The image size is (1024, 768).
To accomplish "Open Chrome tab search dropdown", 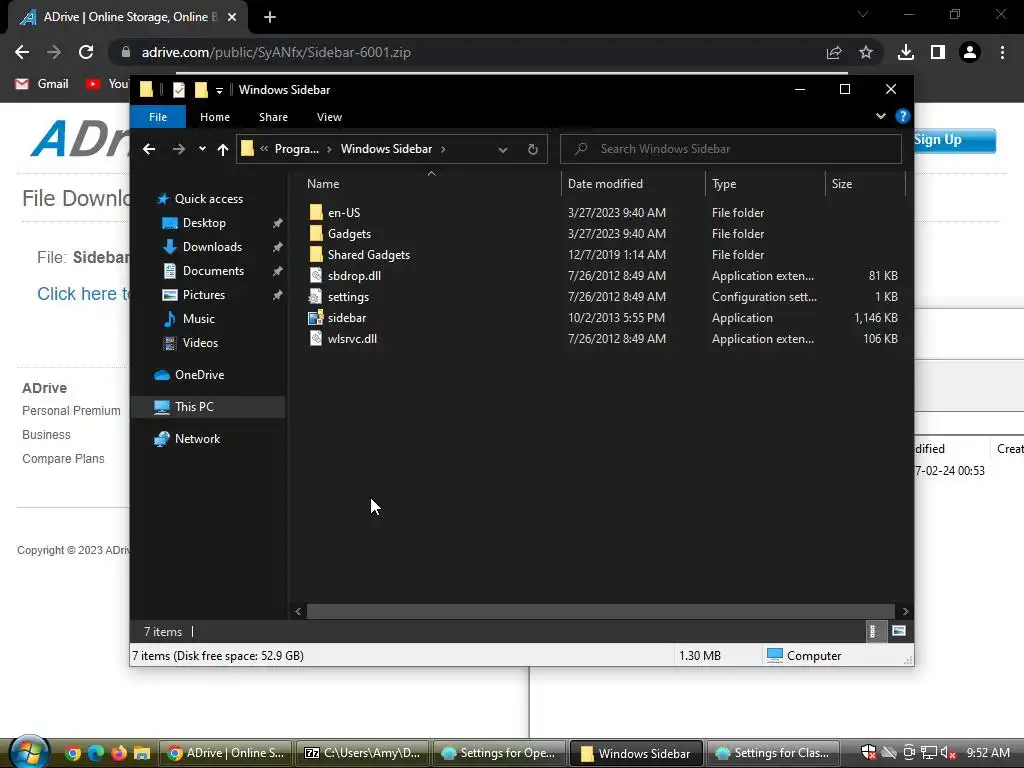I will [863, 14].
